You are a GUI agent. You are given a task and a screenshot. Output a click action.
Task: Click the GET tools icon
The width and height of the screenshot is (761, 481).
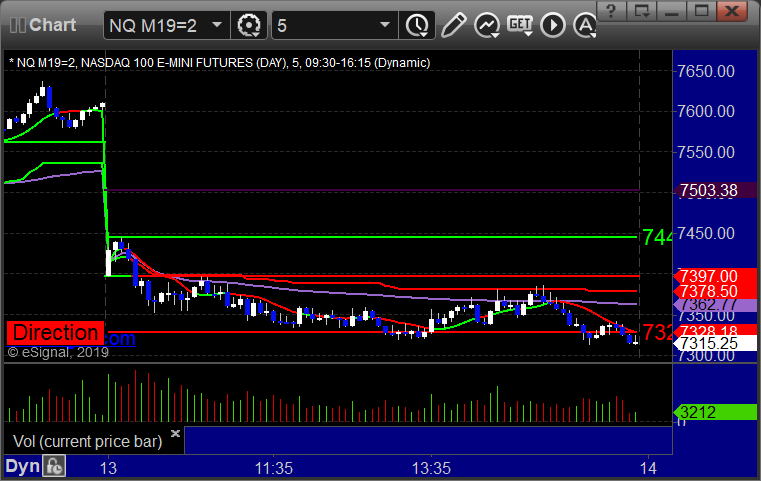[x=520, y=24]
